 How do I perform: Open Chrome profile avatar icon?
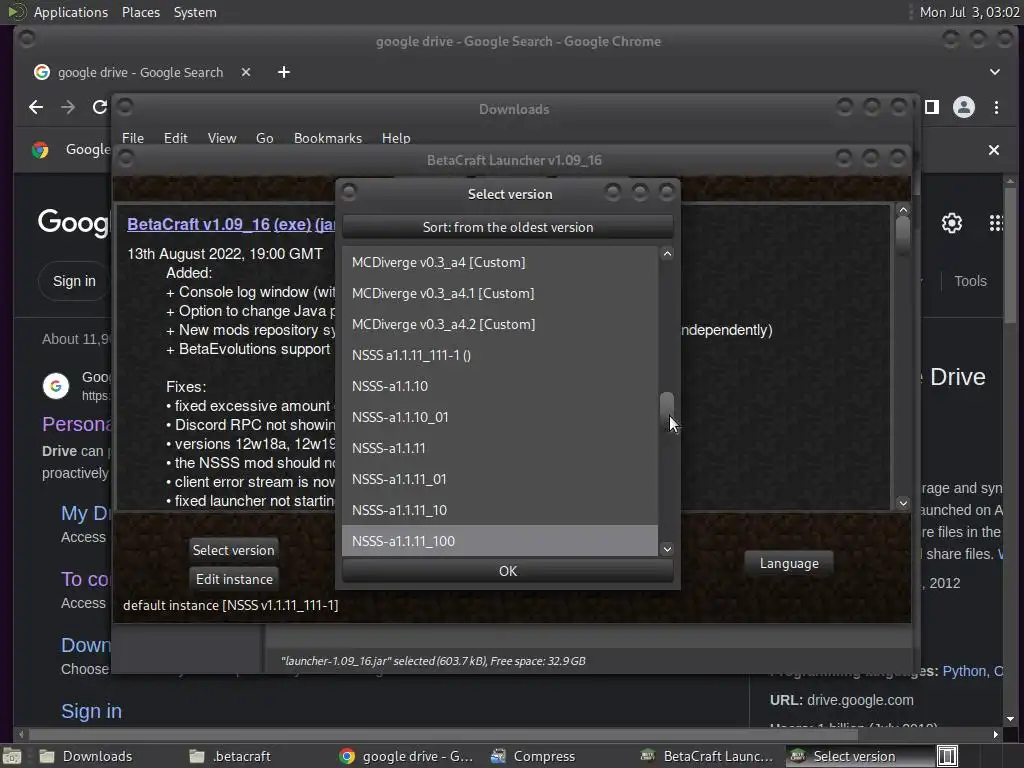[x=963, y=107]
